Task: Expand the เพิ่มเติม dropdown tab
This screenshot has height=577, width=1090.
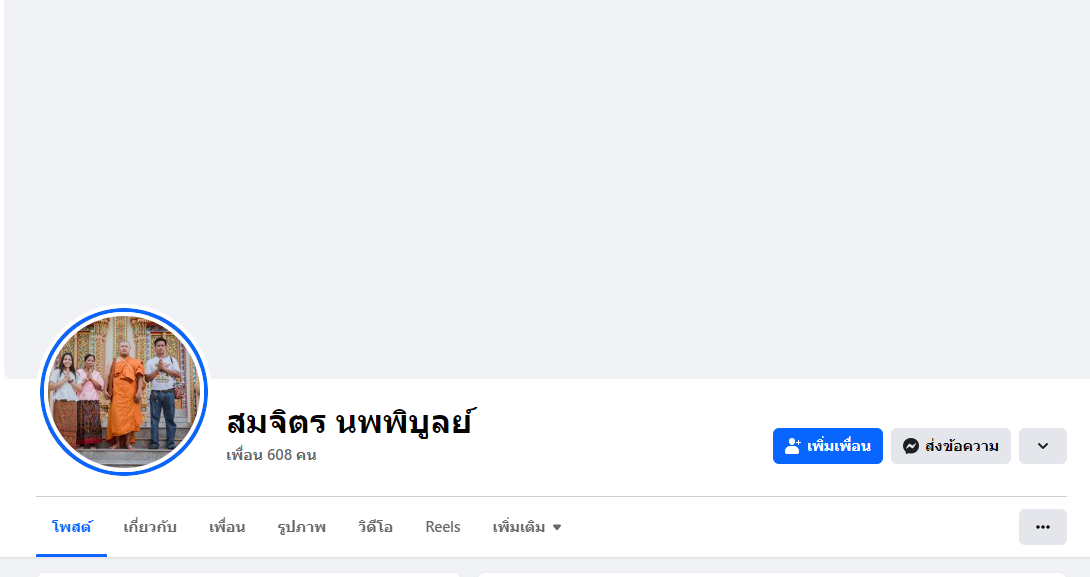Action: 519,527
